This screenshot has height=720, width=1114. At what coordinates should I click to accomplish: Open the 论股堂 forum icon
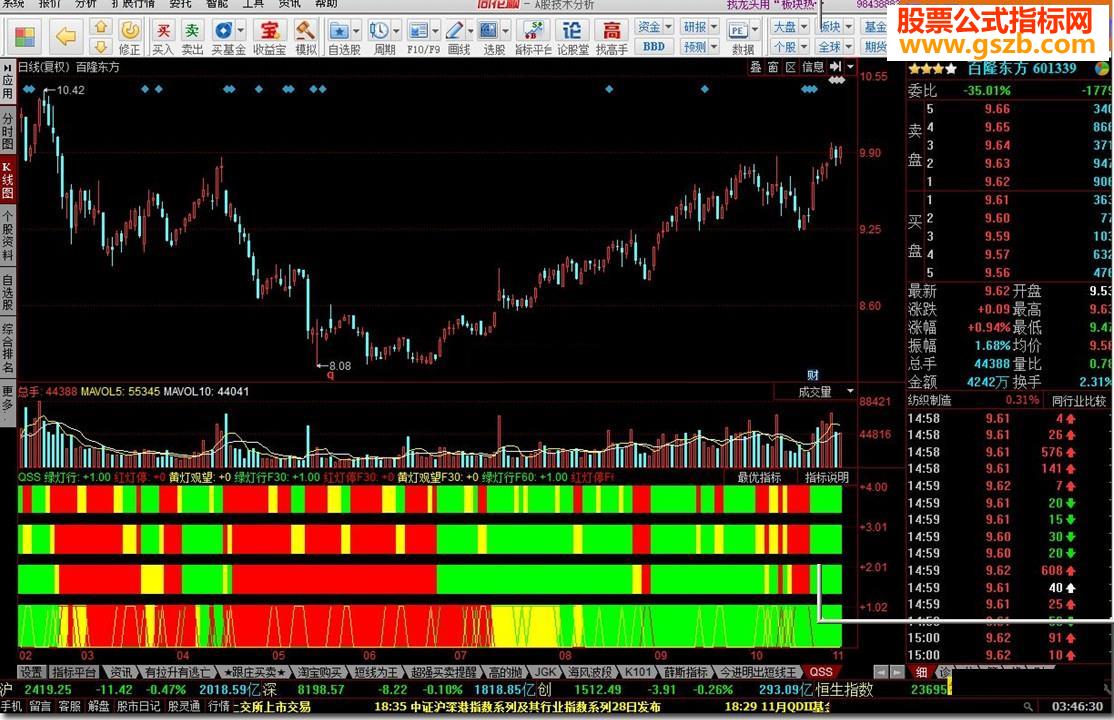pyautogui.click(x=573, y=37)
